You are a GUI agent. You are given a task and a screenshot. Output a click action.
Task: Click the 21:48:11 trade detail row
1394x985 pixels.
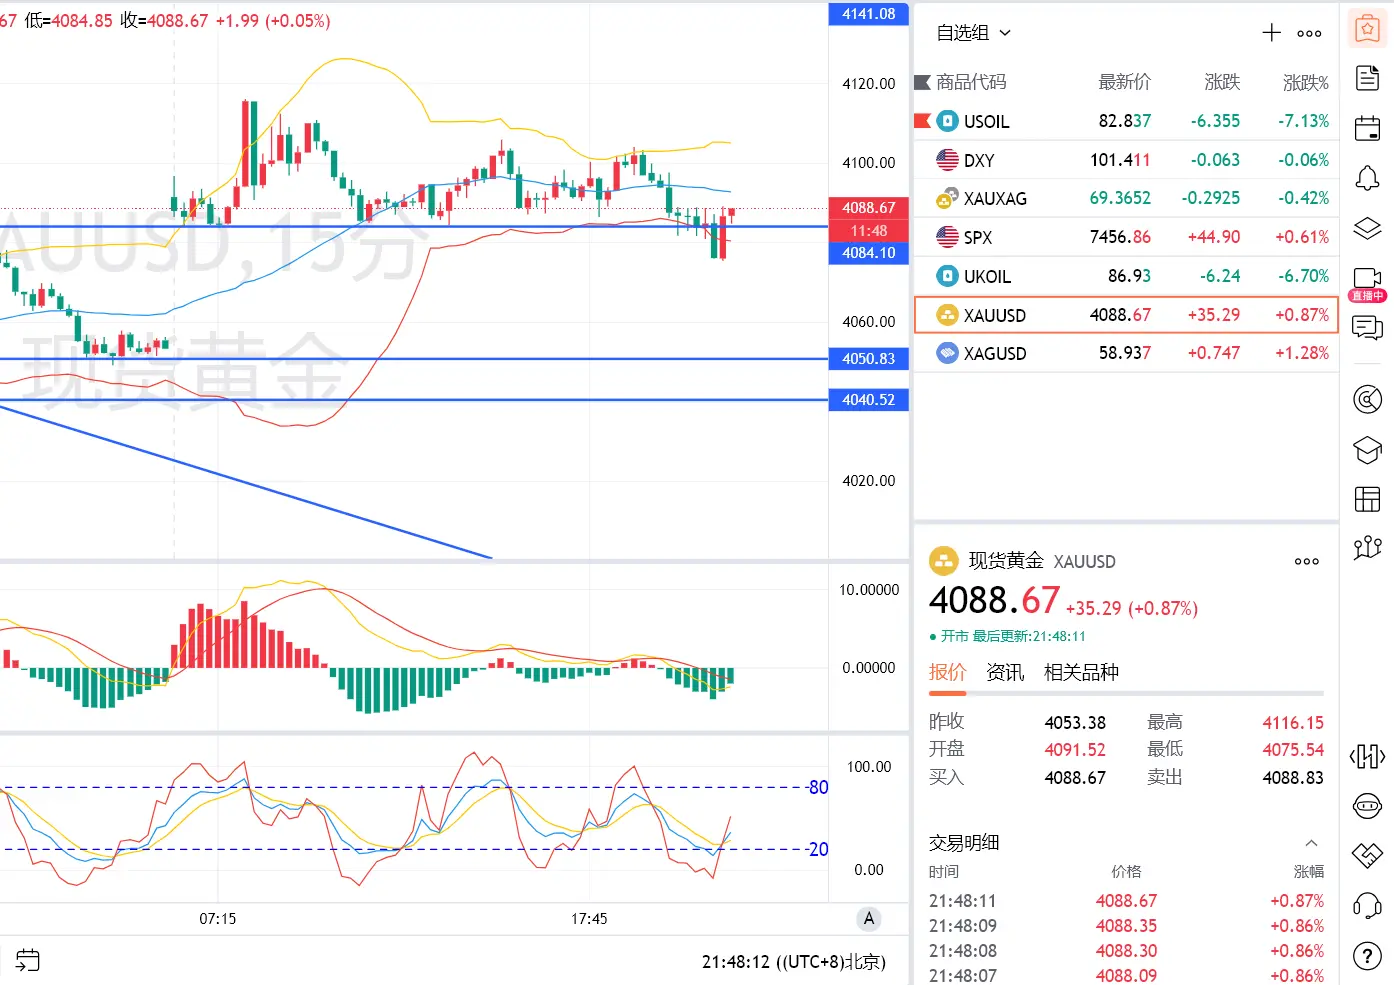click(x=1126, y=901)
